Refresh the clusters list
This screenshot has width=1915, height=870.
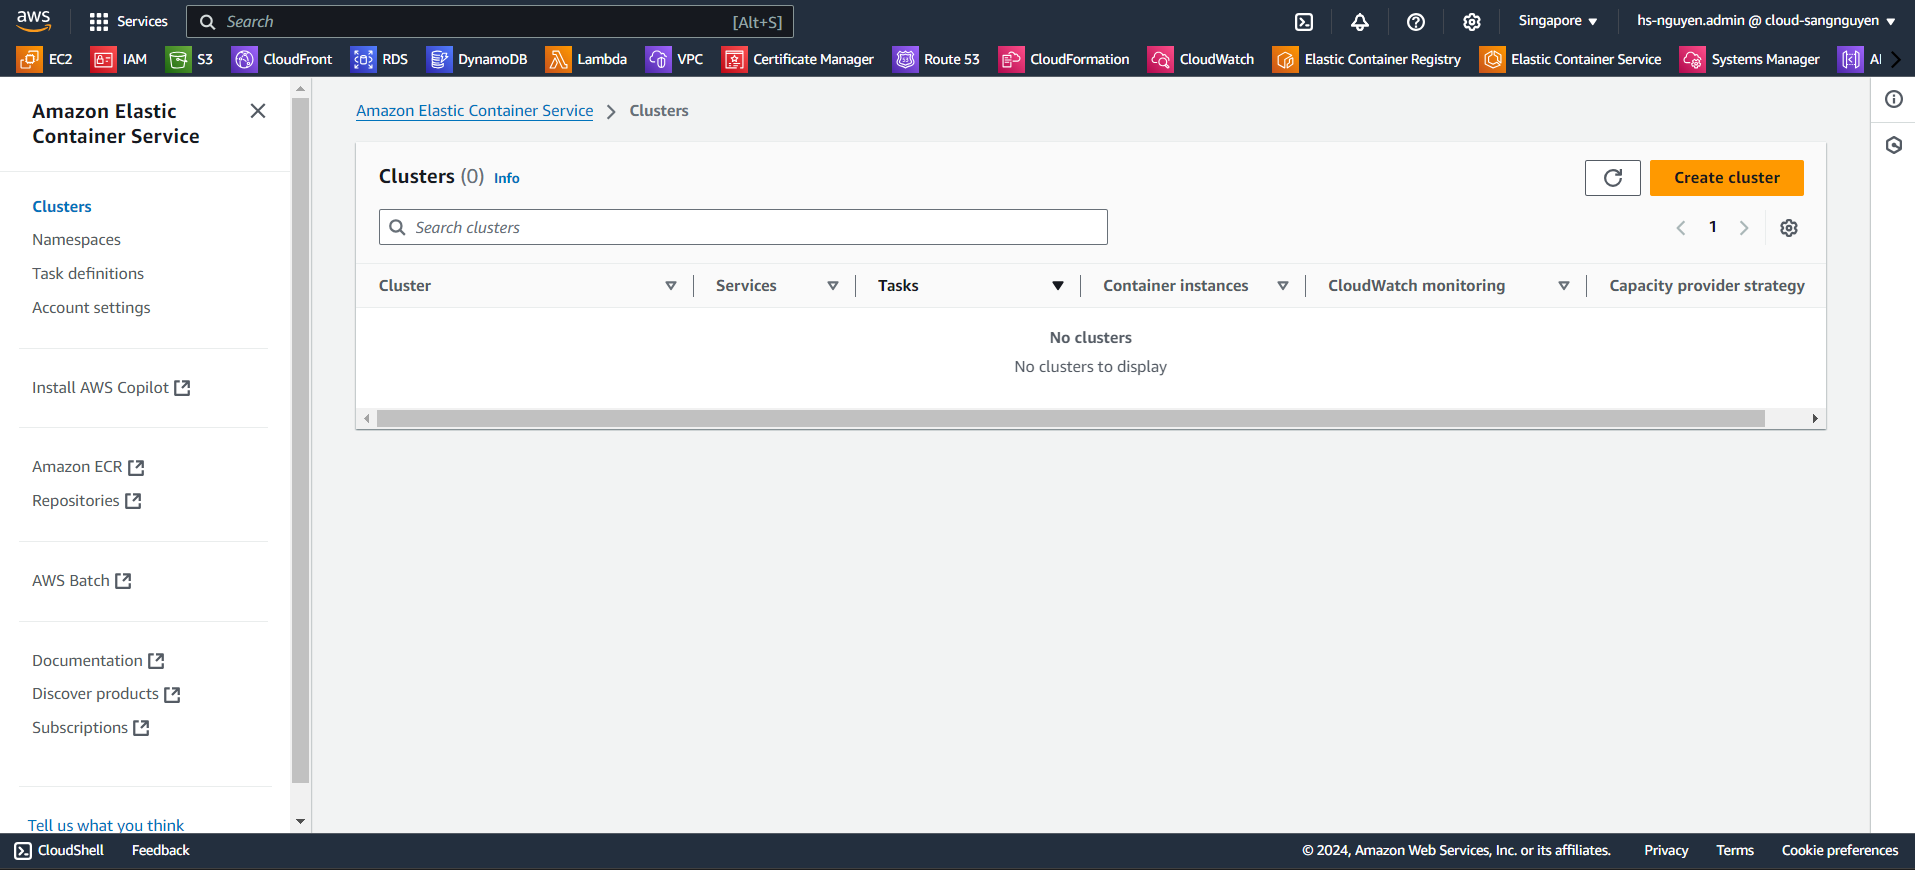pyautogui.click(x=1612, y=178)
